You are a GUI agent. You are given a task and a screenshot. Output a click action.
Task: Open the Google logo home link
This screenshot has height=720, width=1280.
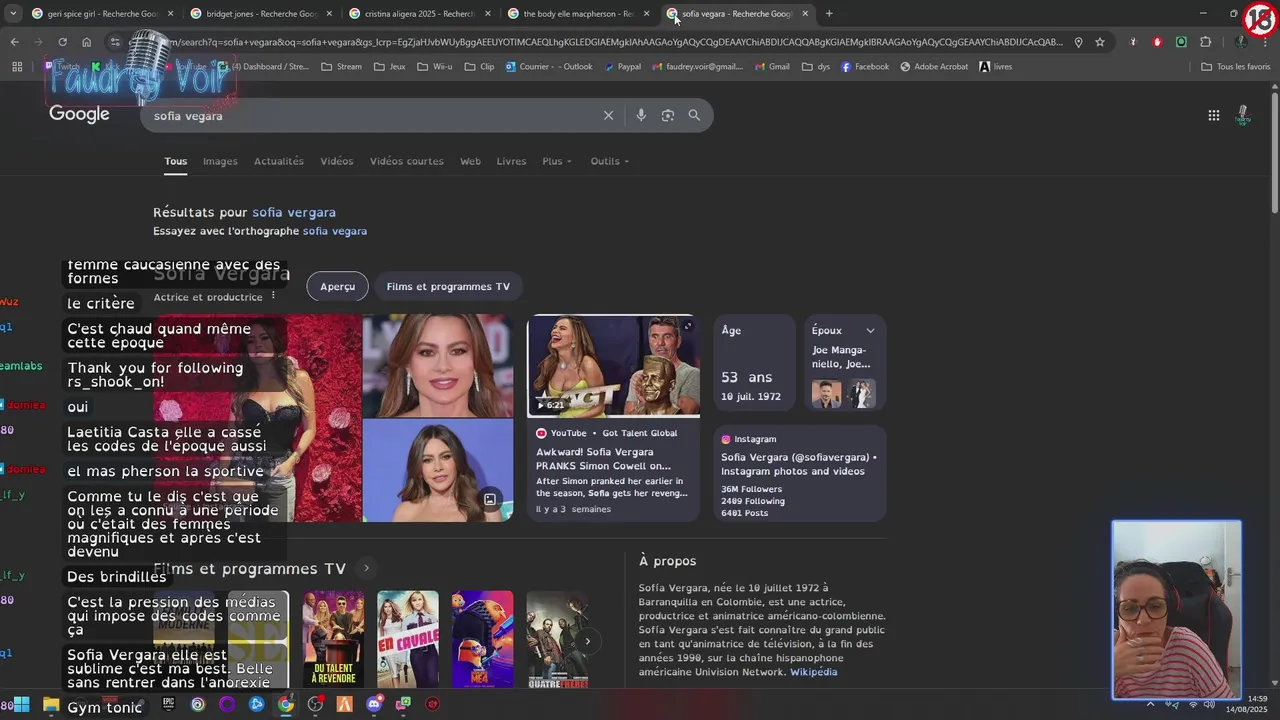click(79, 114)
